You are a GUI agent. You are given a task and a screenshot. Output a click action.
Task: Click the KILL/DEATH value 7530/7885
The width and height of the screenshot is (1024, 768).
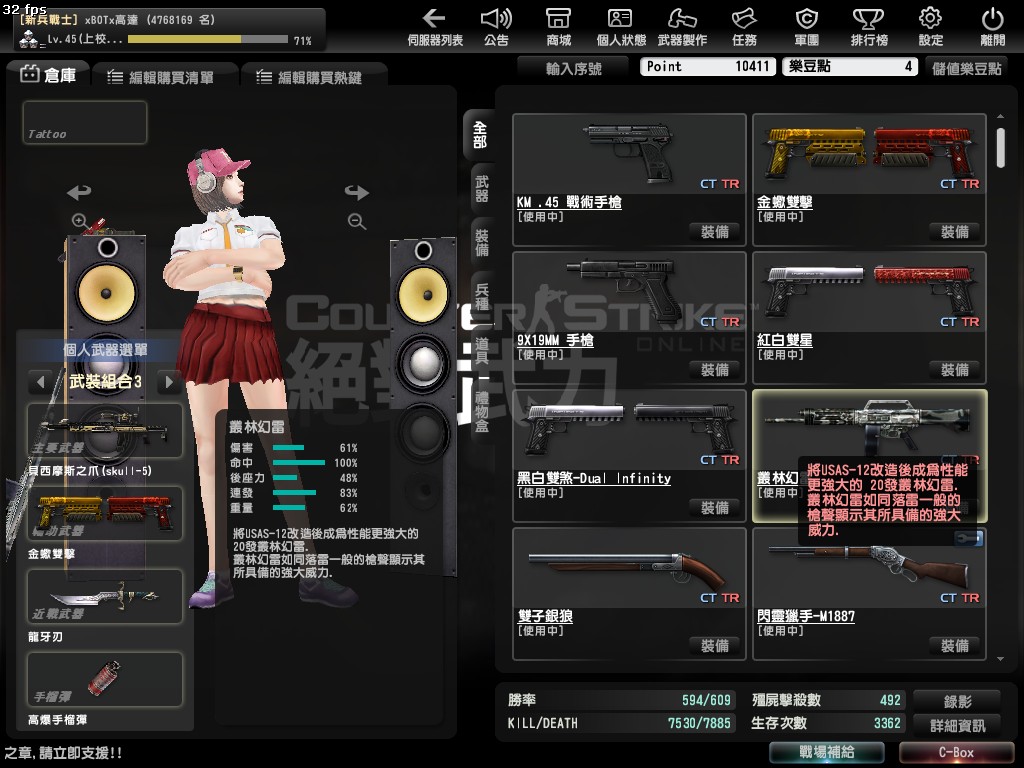pyautogui.click(x=699, y=724)
